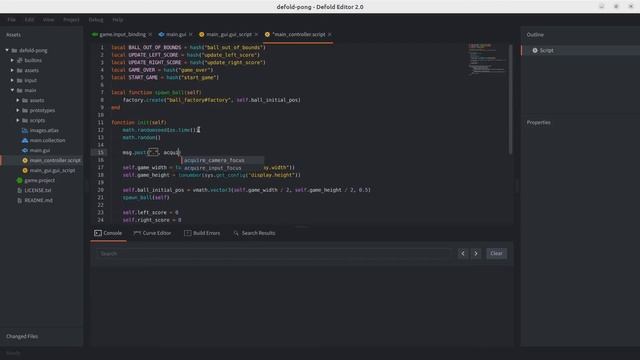
Task: Switch to the main.gui editor tab
Action: pos(176,35)
